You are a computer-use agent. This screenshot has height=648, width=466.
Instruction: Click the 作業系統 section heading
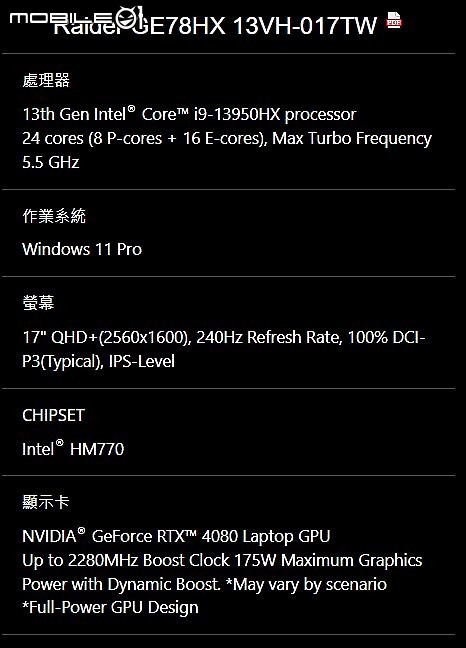[x=54, y=216]
